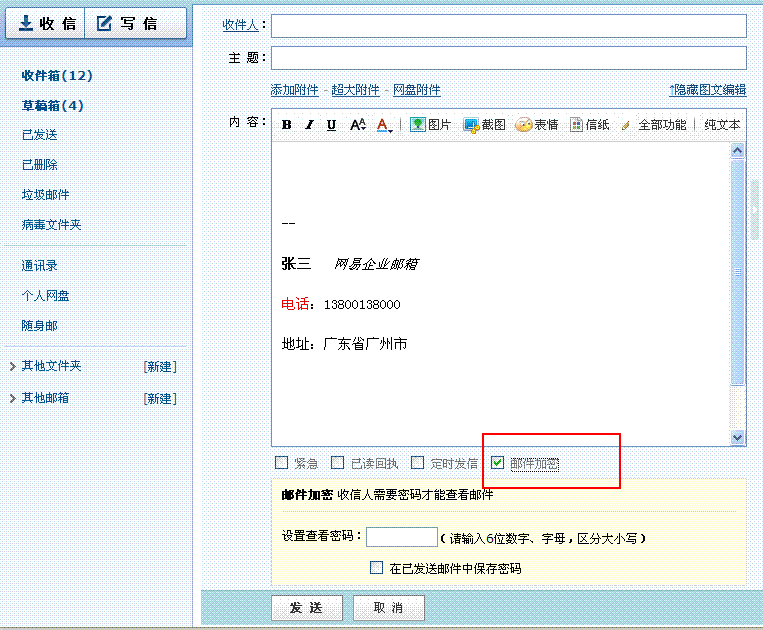This screenshot has width=763, height=630.
Task: Click the 收件人 recipient link
Action: (x=240, y=25)
